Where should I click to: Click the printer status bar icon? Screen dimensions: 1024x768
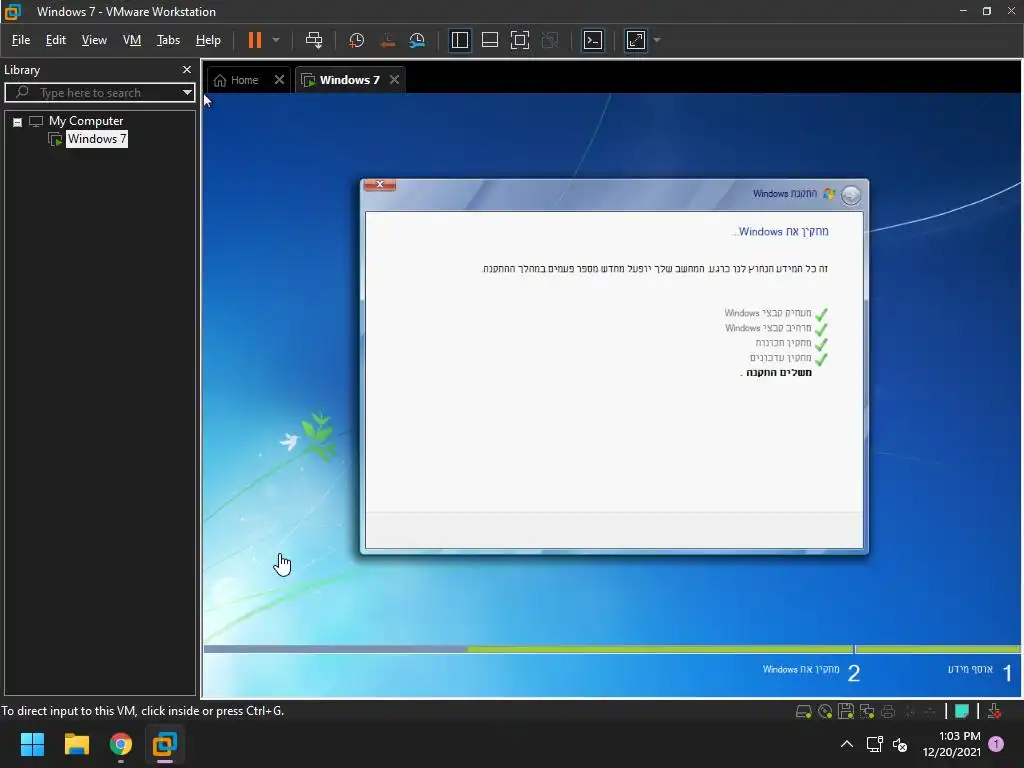(x=888, y=712)
